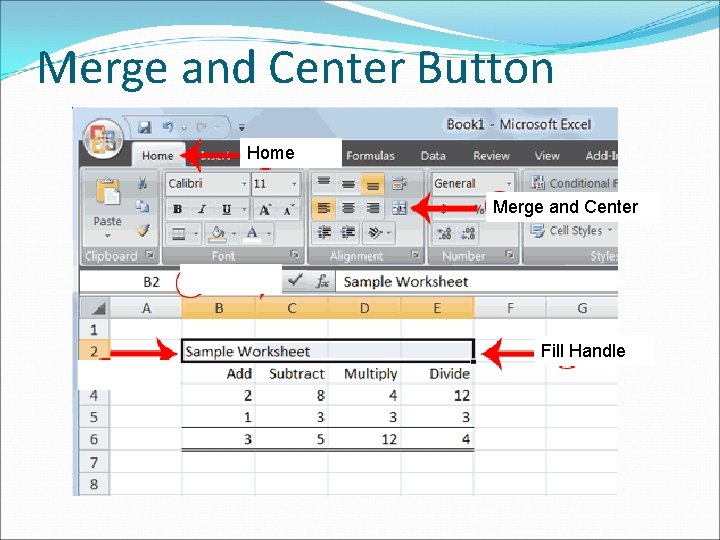Open the Customize Quick Access Toolbar arrow
Screen dimensions: 720x540
click(x=242, y=128)
